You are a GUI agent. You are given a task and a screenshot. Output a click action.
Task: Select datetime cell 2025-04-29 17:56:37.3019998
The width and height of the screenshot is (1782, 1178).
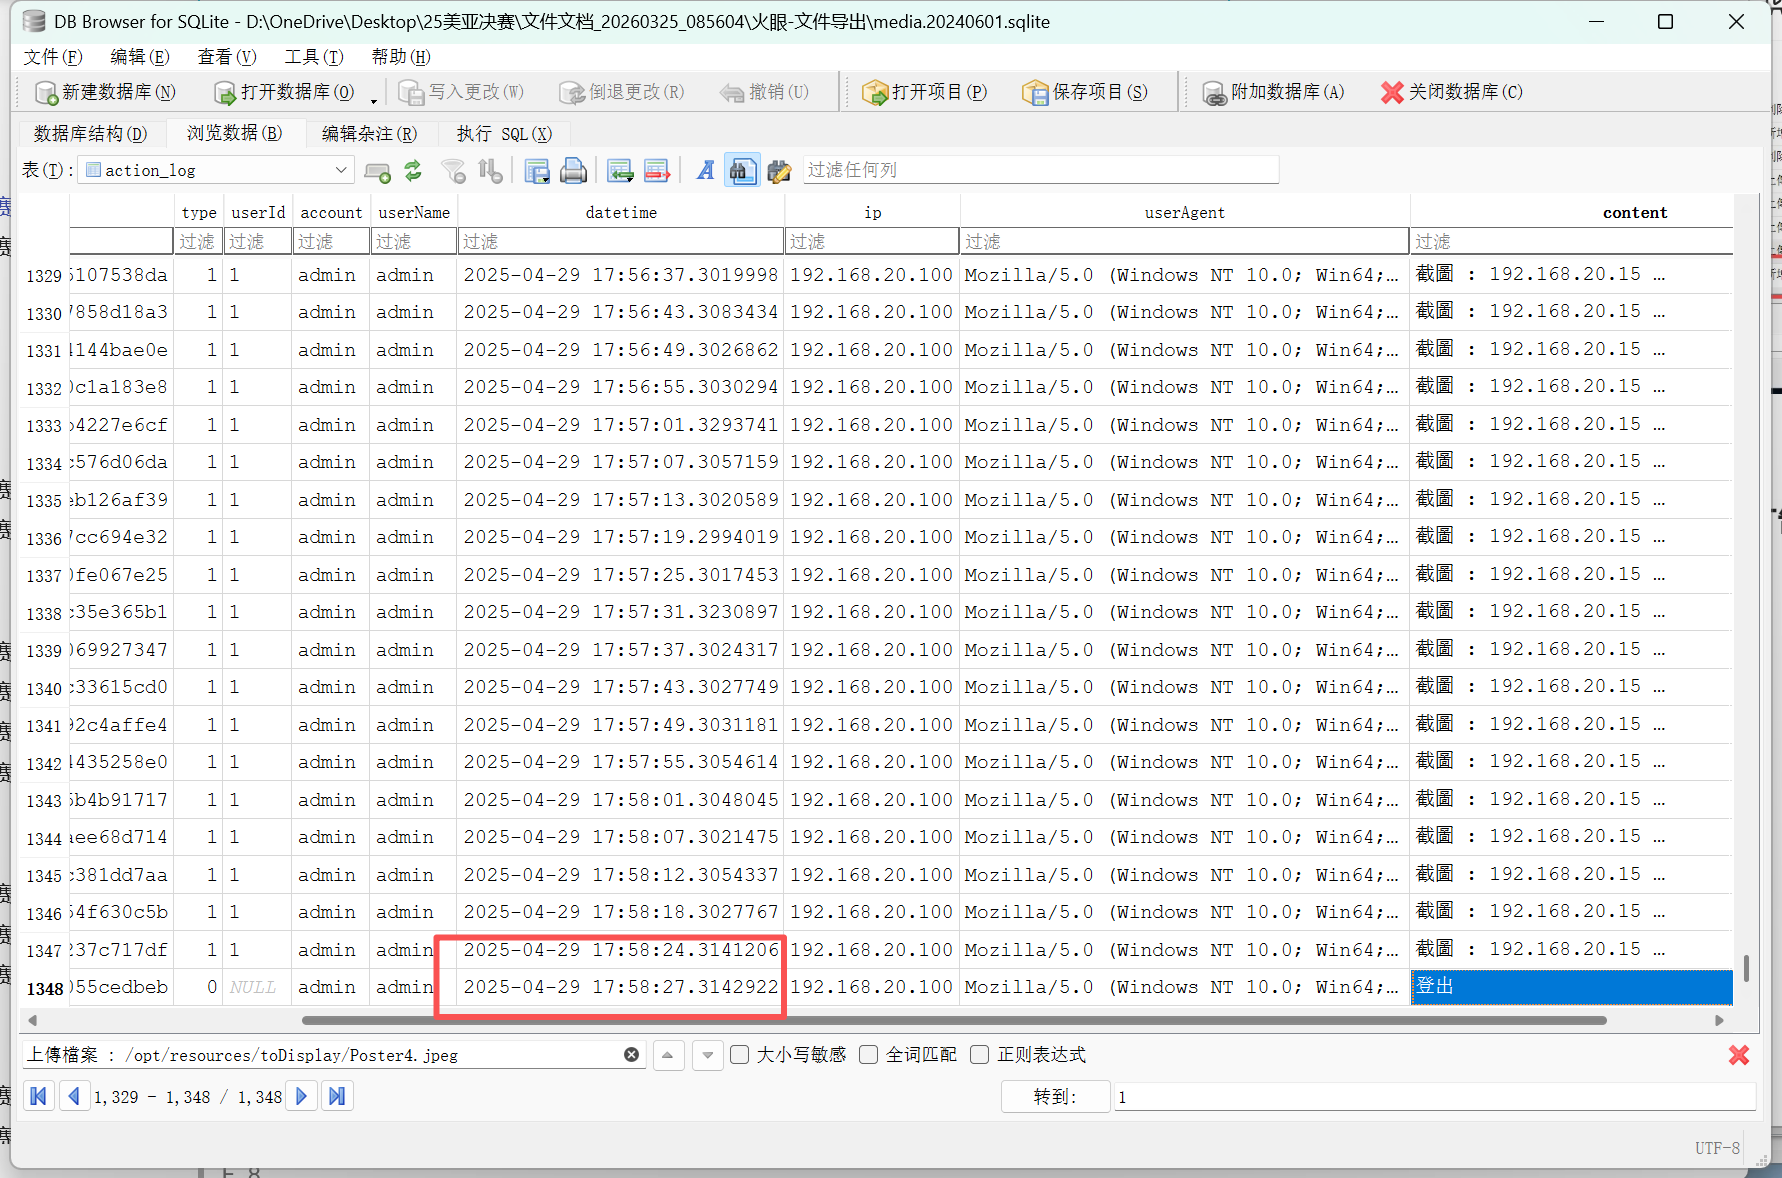pyautogui.click(x=621, y=275)
